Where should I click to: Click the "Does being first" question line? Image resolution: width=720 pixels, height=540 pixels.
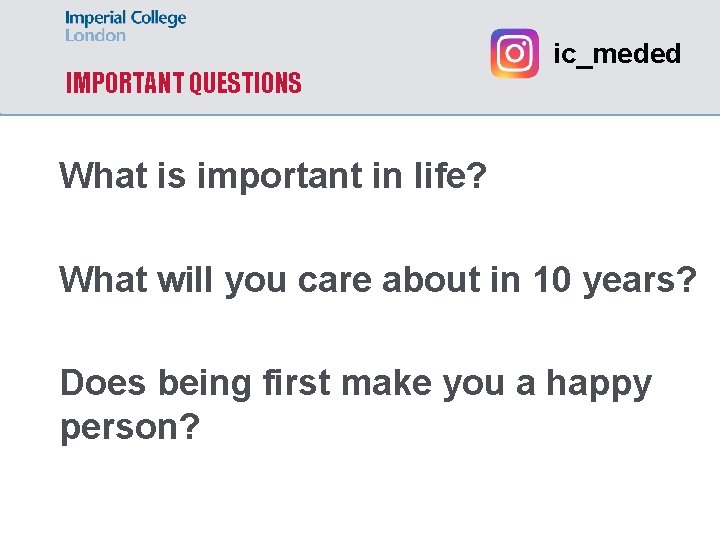(x=355, y=383)
